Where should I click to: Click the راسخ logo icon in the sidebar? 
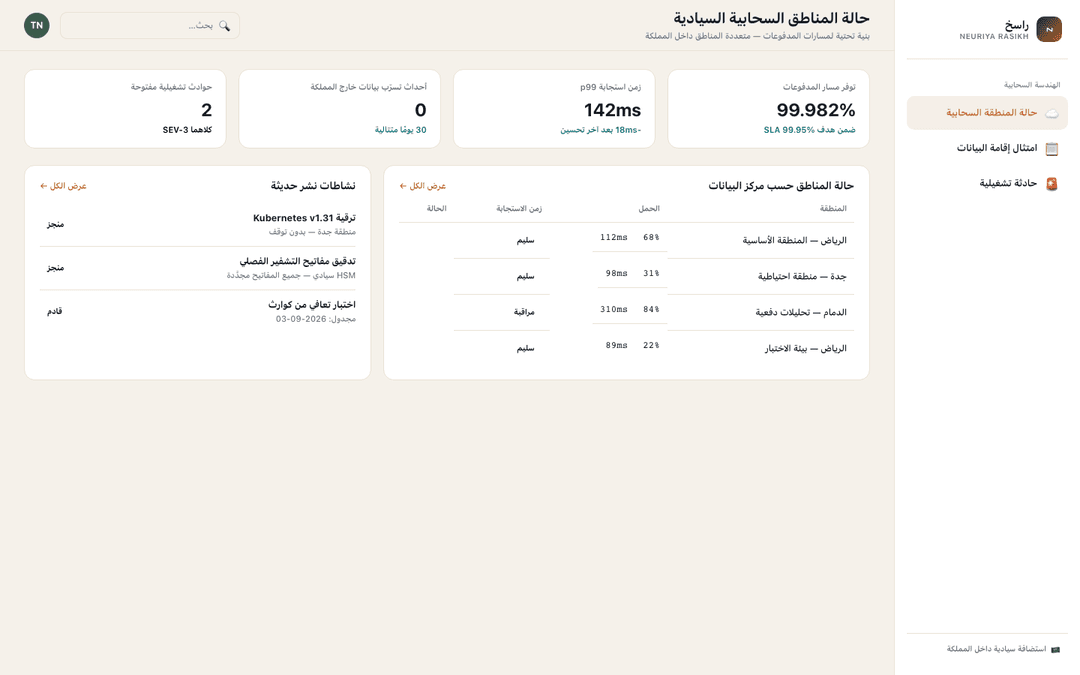coord(1048,30)
